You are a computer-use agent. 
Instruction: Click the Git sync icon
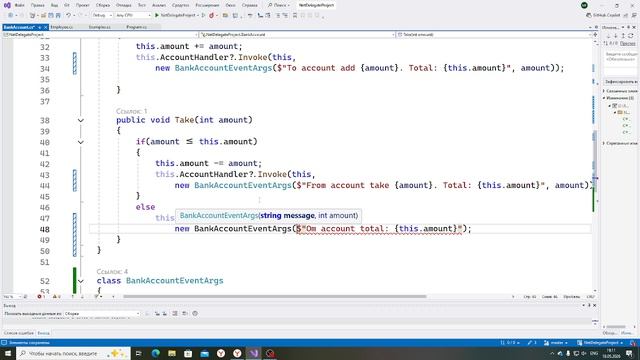tap(631, 36)
